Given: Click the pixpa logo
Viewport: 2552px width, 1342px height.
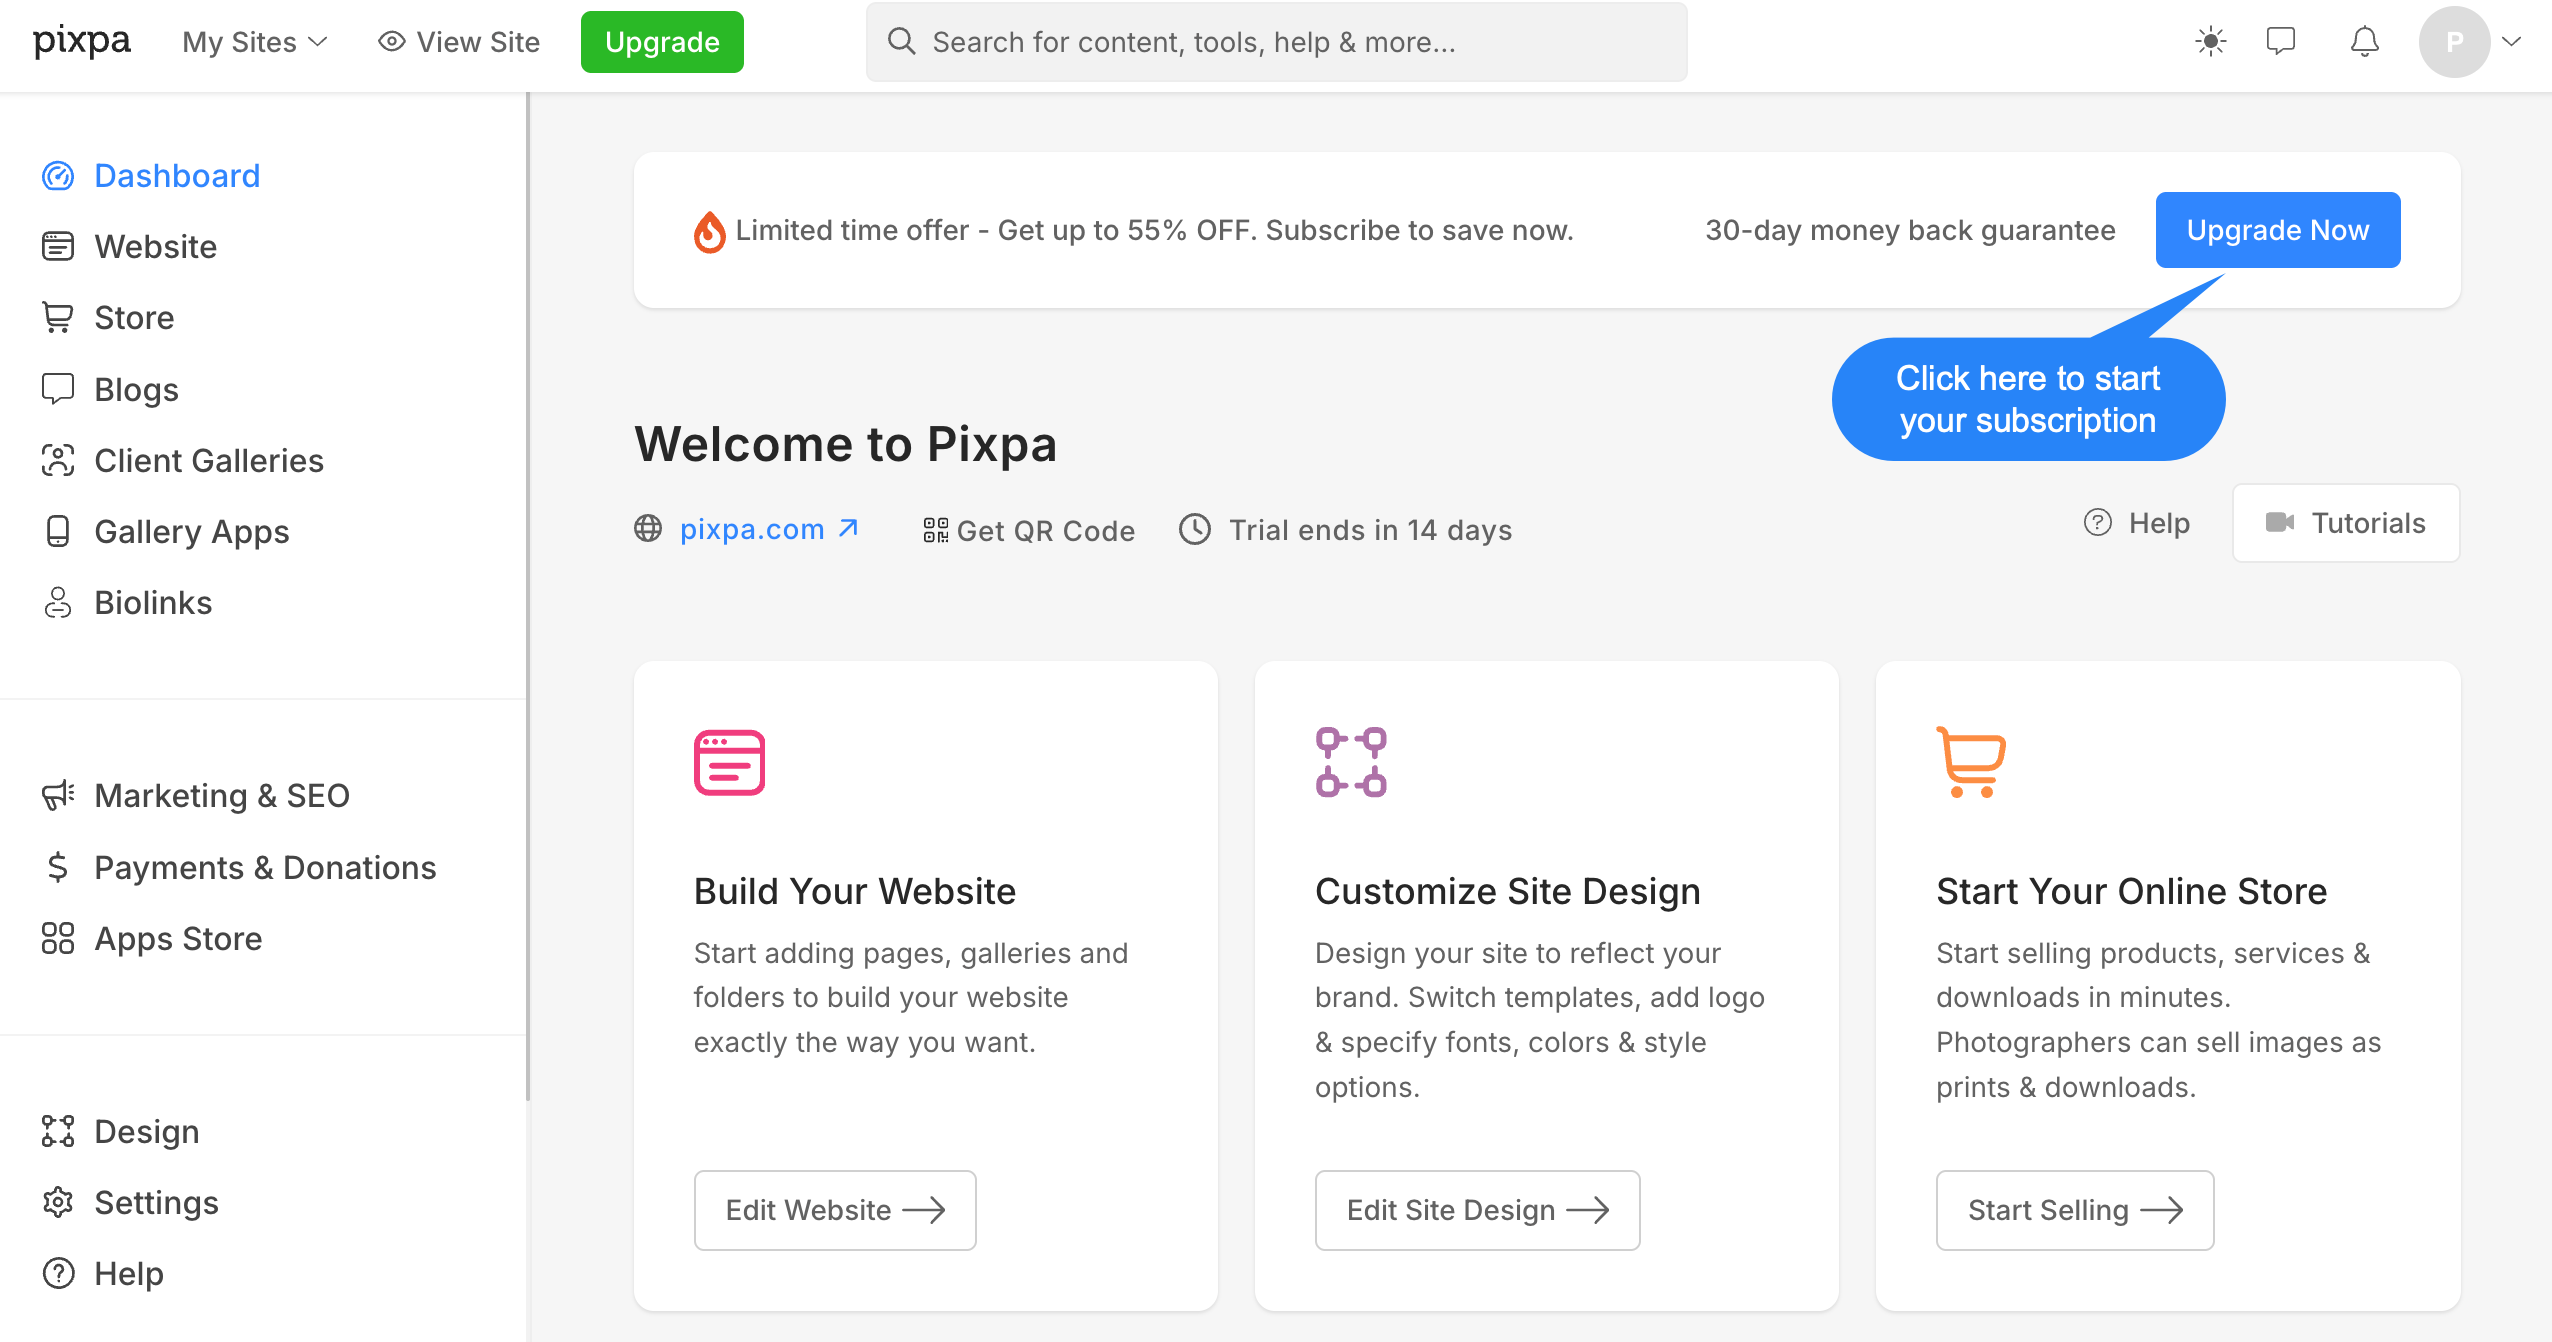Looking at the screenshot, I should click(82, 41).
